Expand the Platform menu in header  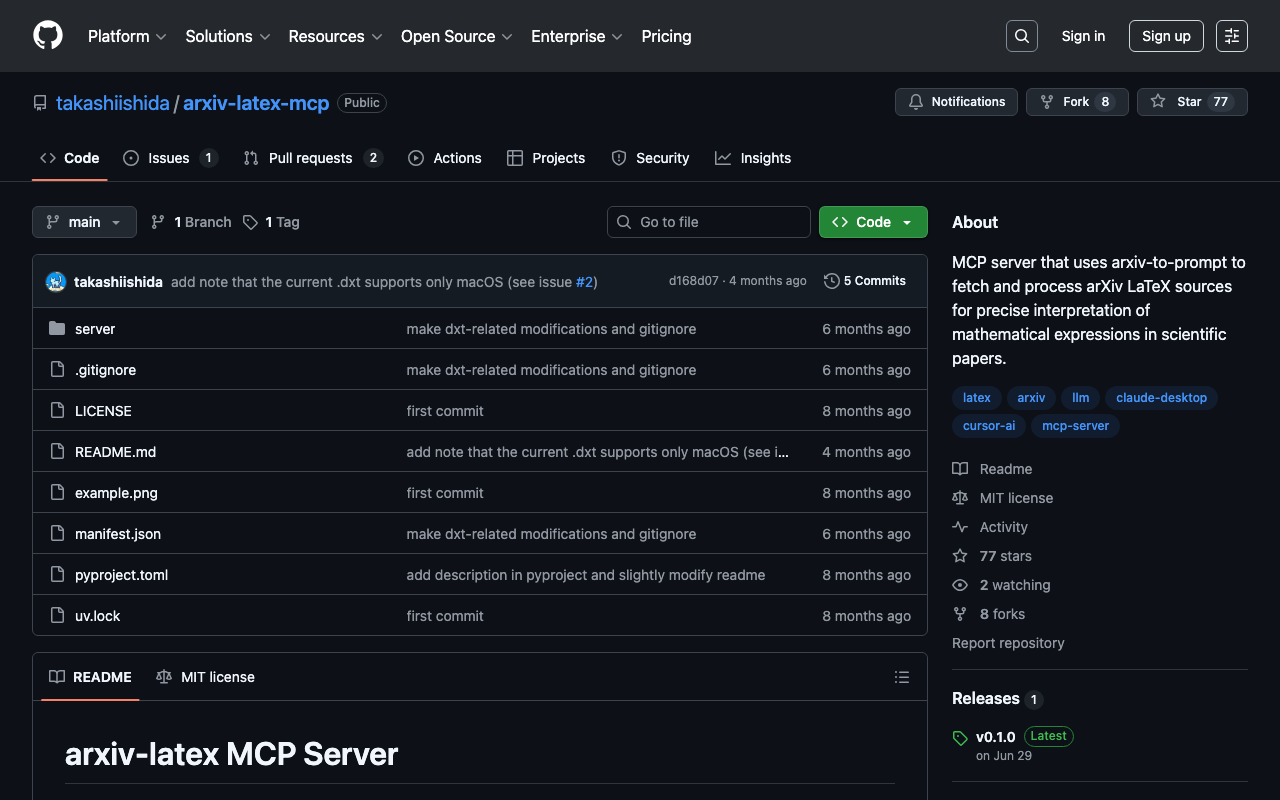[x=127, y=36]
